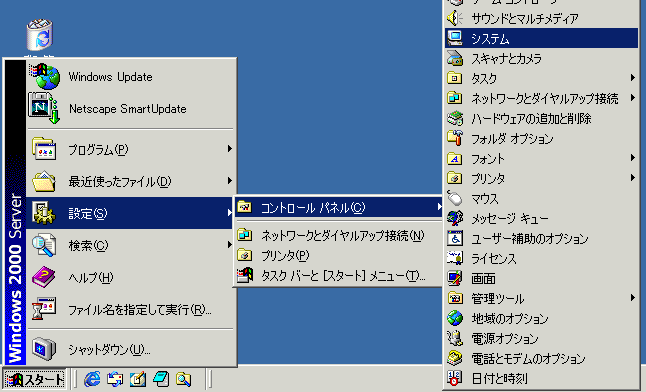The width and height of the screenshot is (646, 392).
Task: Click the Netscape SmartUpdate icon
Action: (44, 108)
